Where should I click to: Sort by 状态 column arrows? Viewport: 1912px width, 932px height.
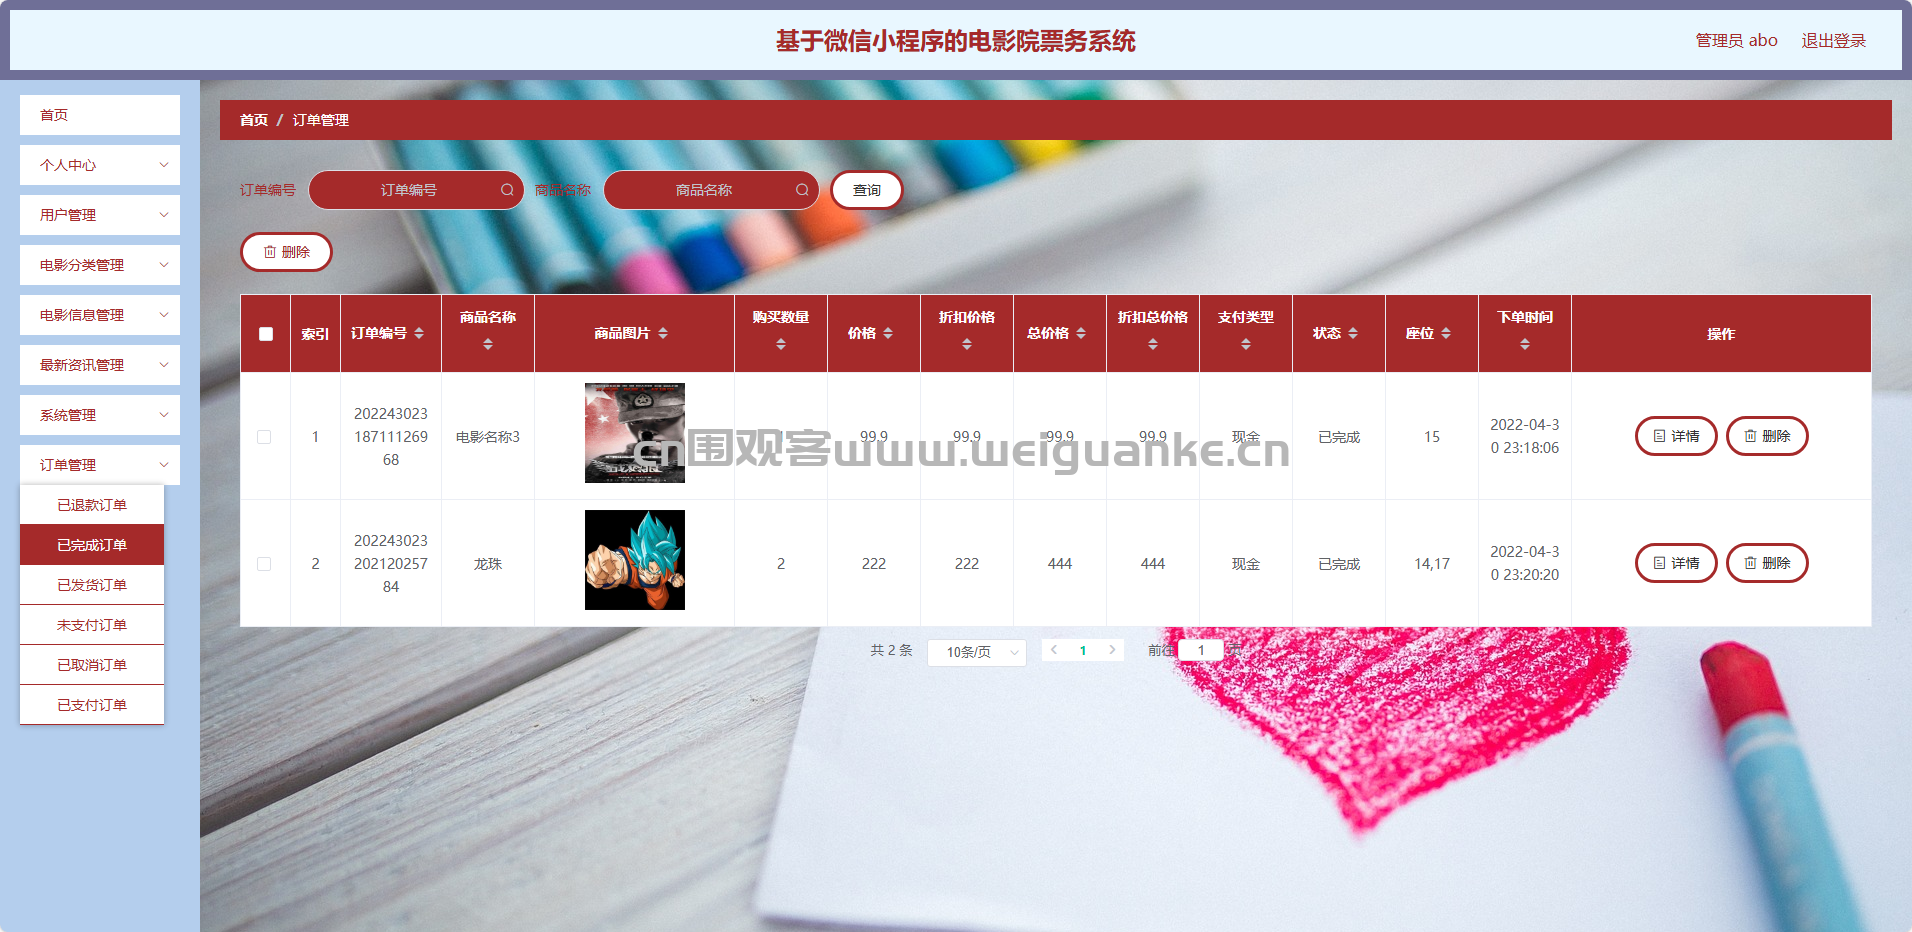(x=1353, y=333)
